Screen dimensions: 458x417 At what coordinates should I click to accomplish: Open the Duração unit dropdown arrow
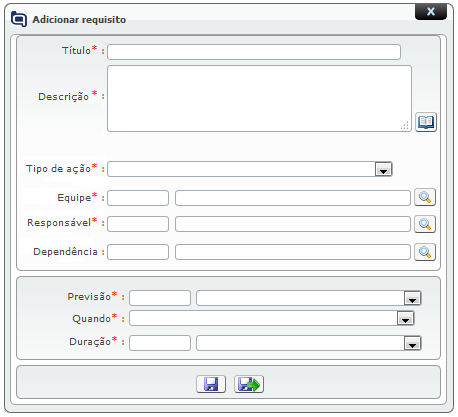tap(412, 343)
